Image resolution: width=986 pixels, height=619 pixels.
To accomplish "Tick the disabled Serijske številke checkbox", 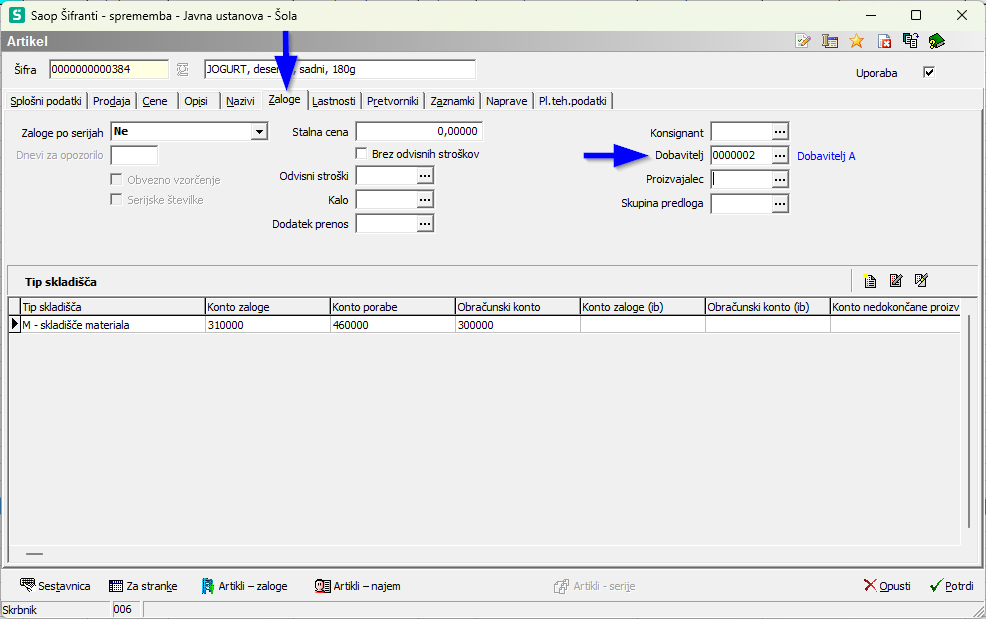I will click(116, 199).
